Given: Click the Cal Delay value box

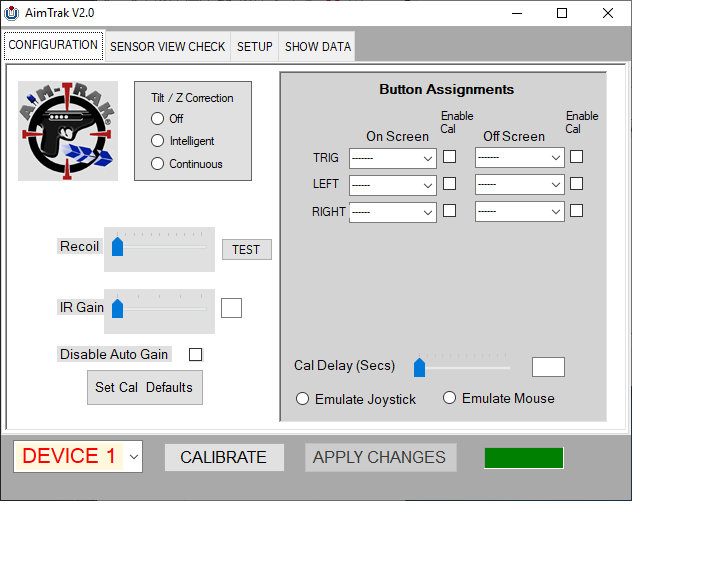Looking at the screenshot, I should click(548, 367).
